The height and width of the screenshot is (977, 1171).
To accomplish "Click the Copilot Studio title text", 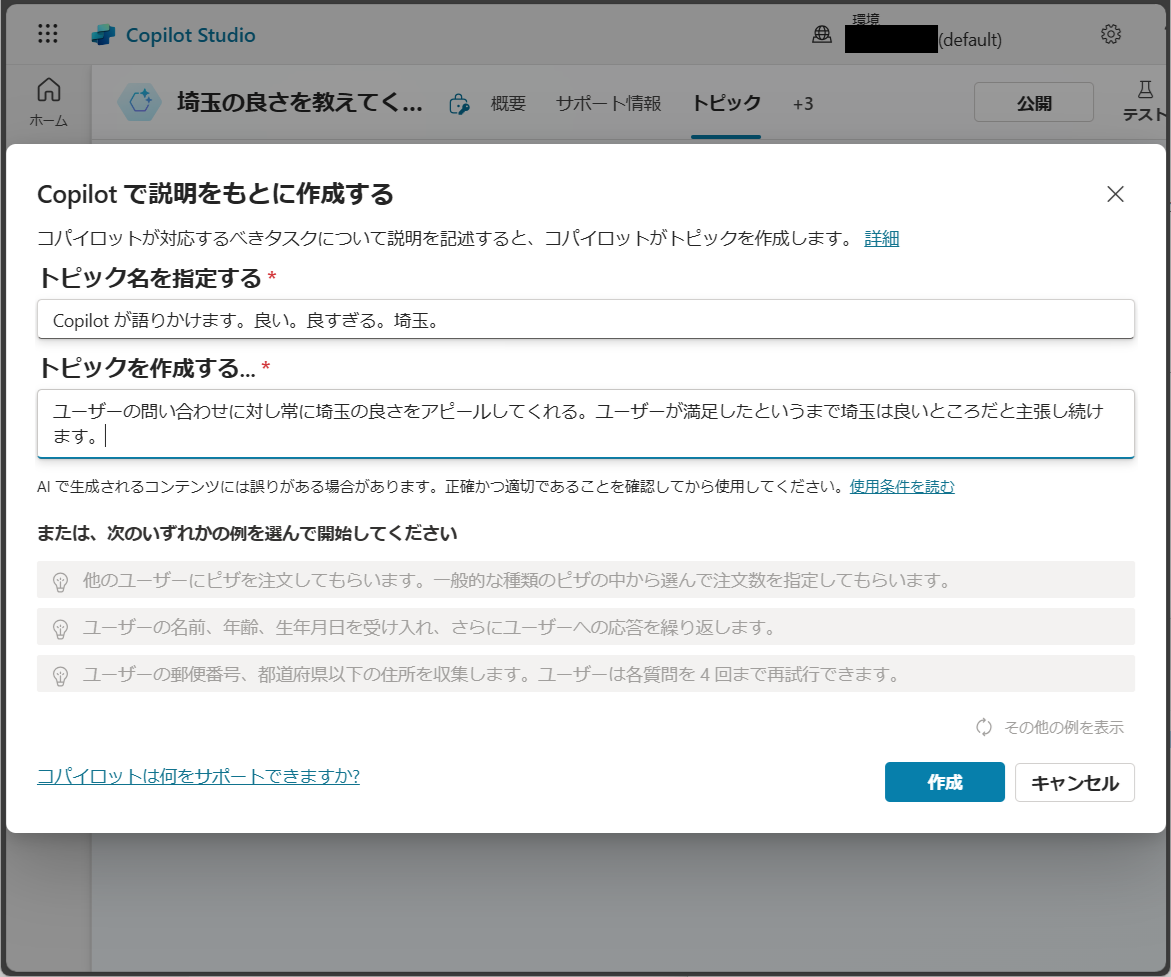I will [x=190, y=35].
